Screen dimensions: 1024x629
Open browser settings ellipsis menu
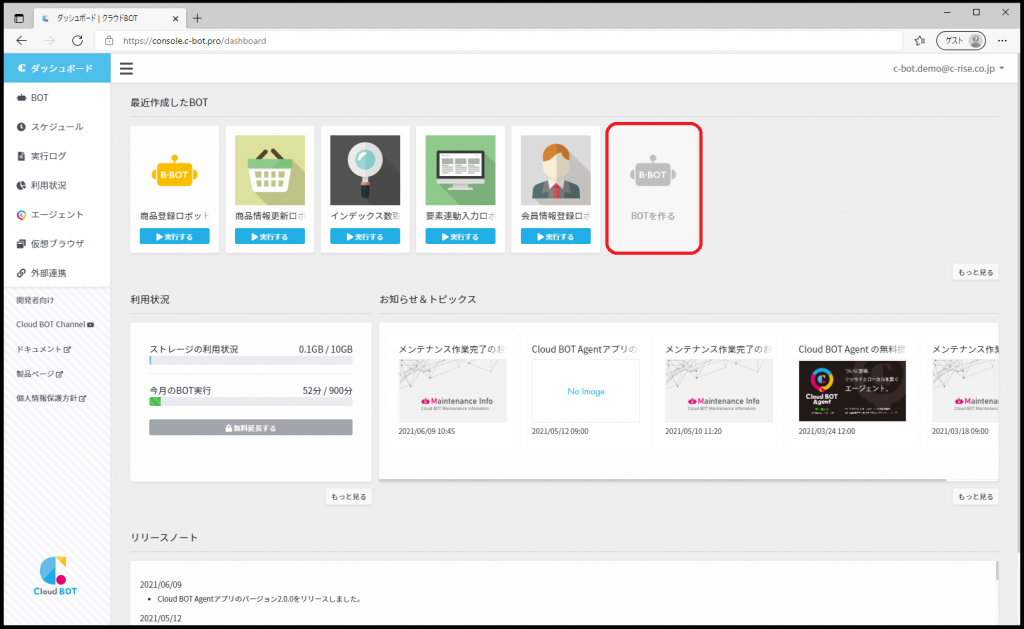coord(1002,40)
